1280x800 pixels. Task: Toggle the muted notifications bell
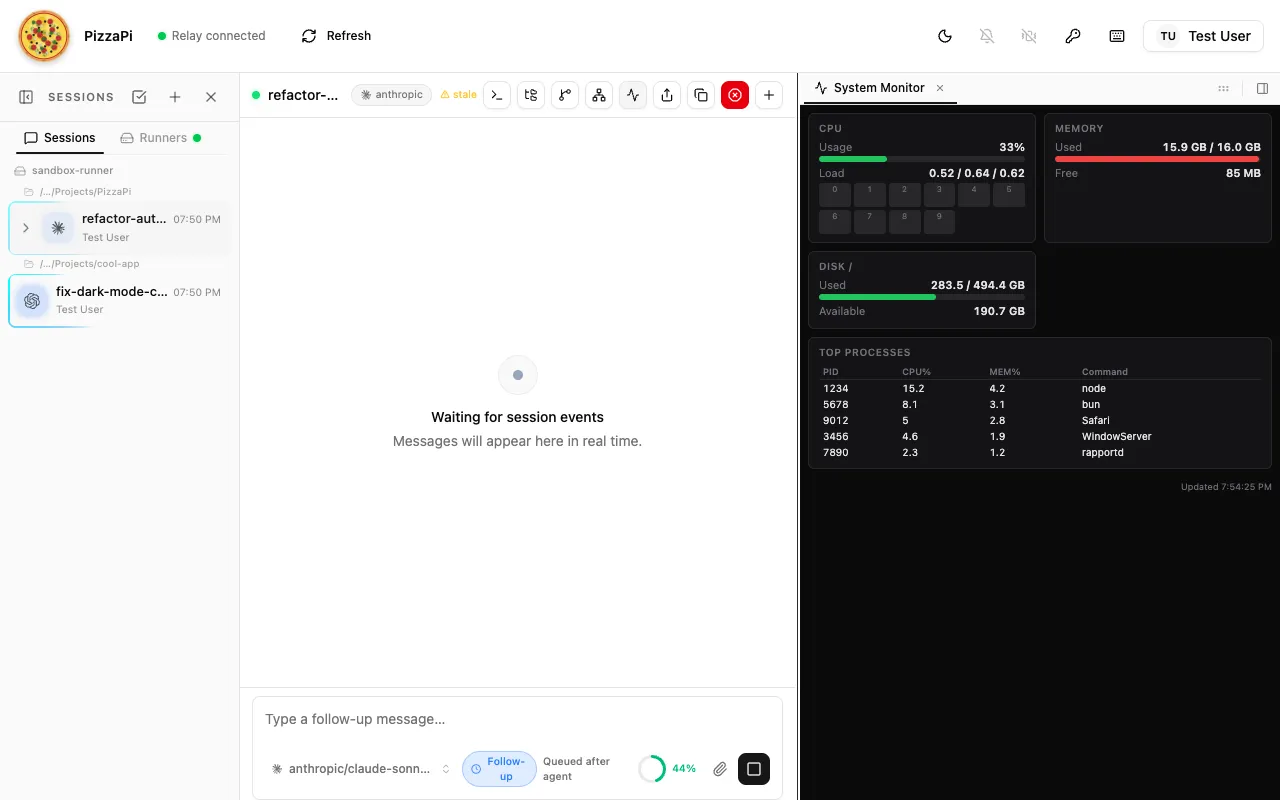(987, 36)
